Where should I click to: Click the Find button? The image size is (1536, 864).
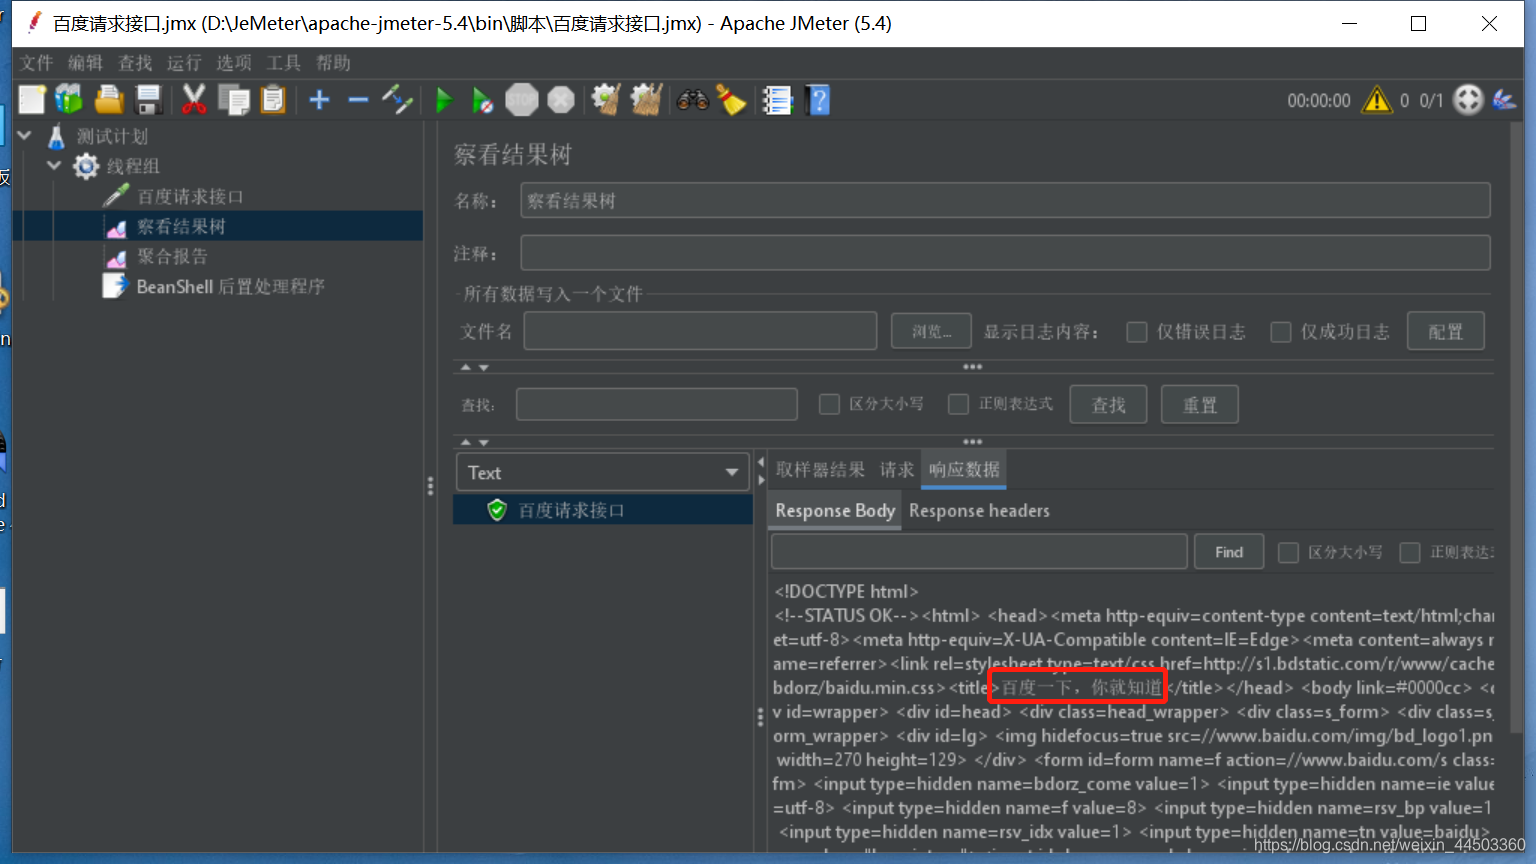coord(1229,552)
